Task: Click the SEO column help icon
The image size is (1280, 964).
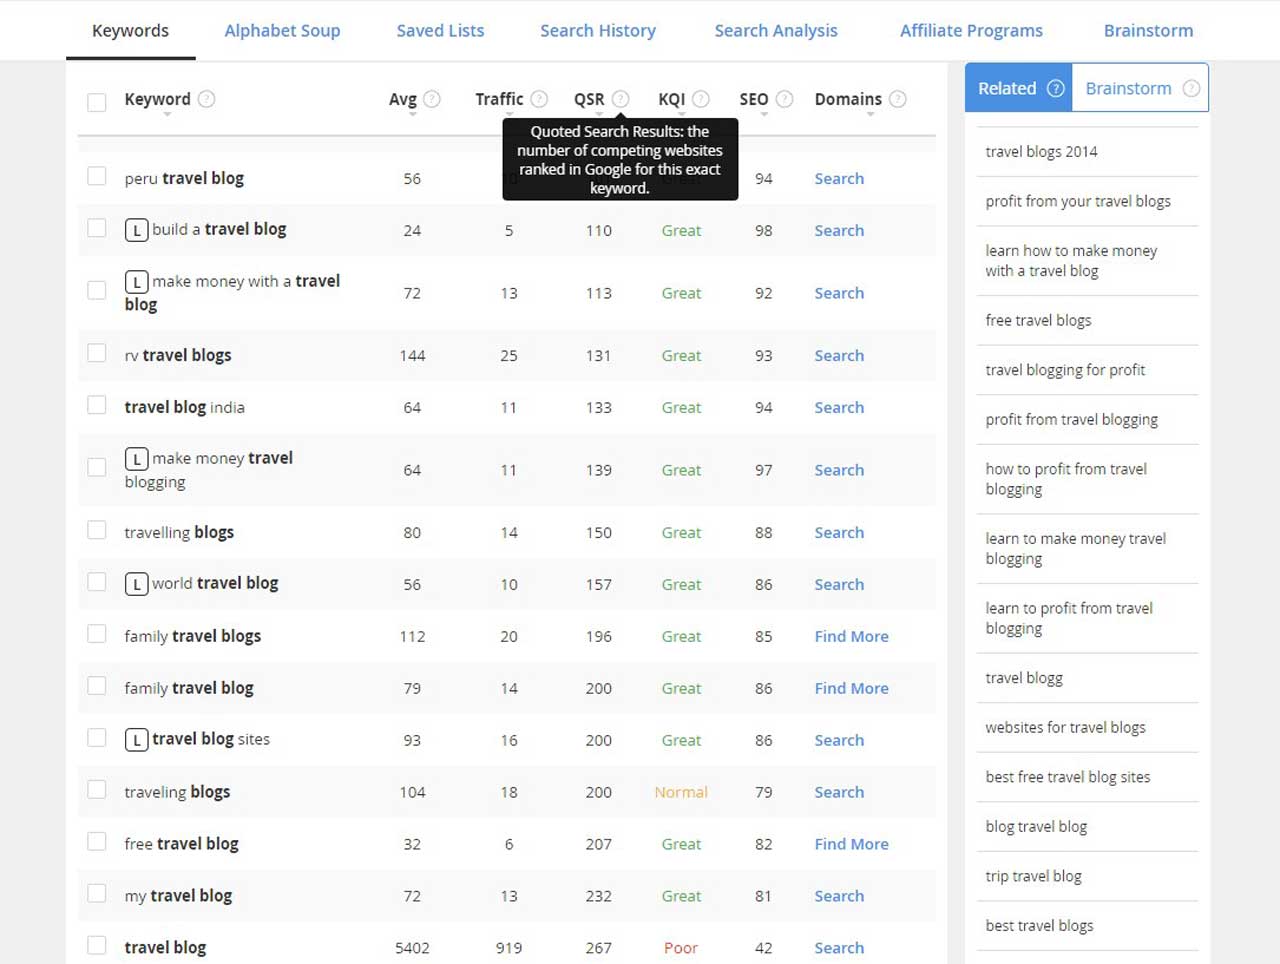Action: 785,99
